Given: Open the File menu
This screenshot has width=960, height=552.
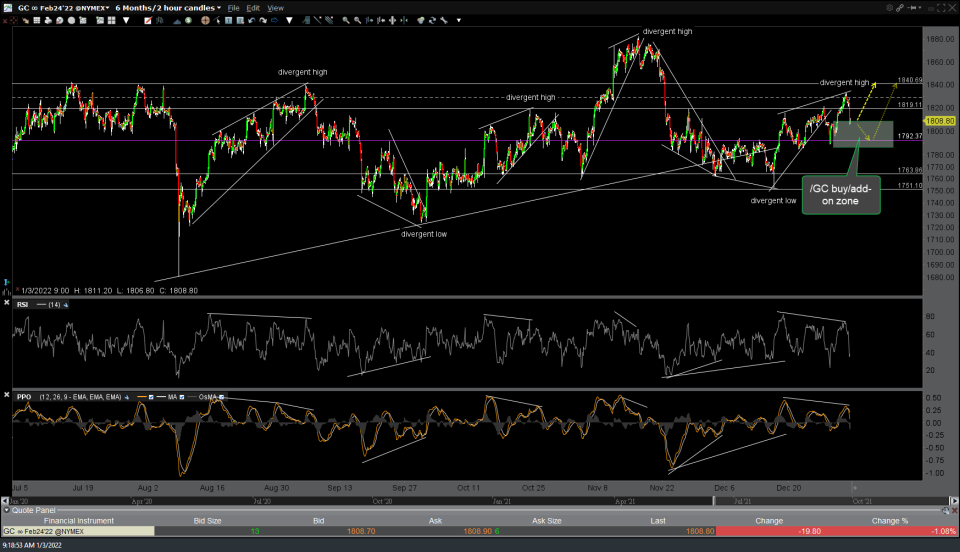Looking at the screenshot, I should [x=234, y=8].
